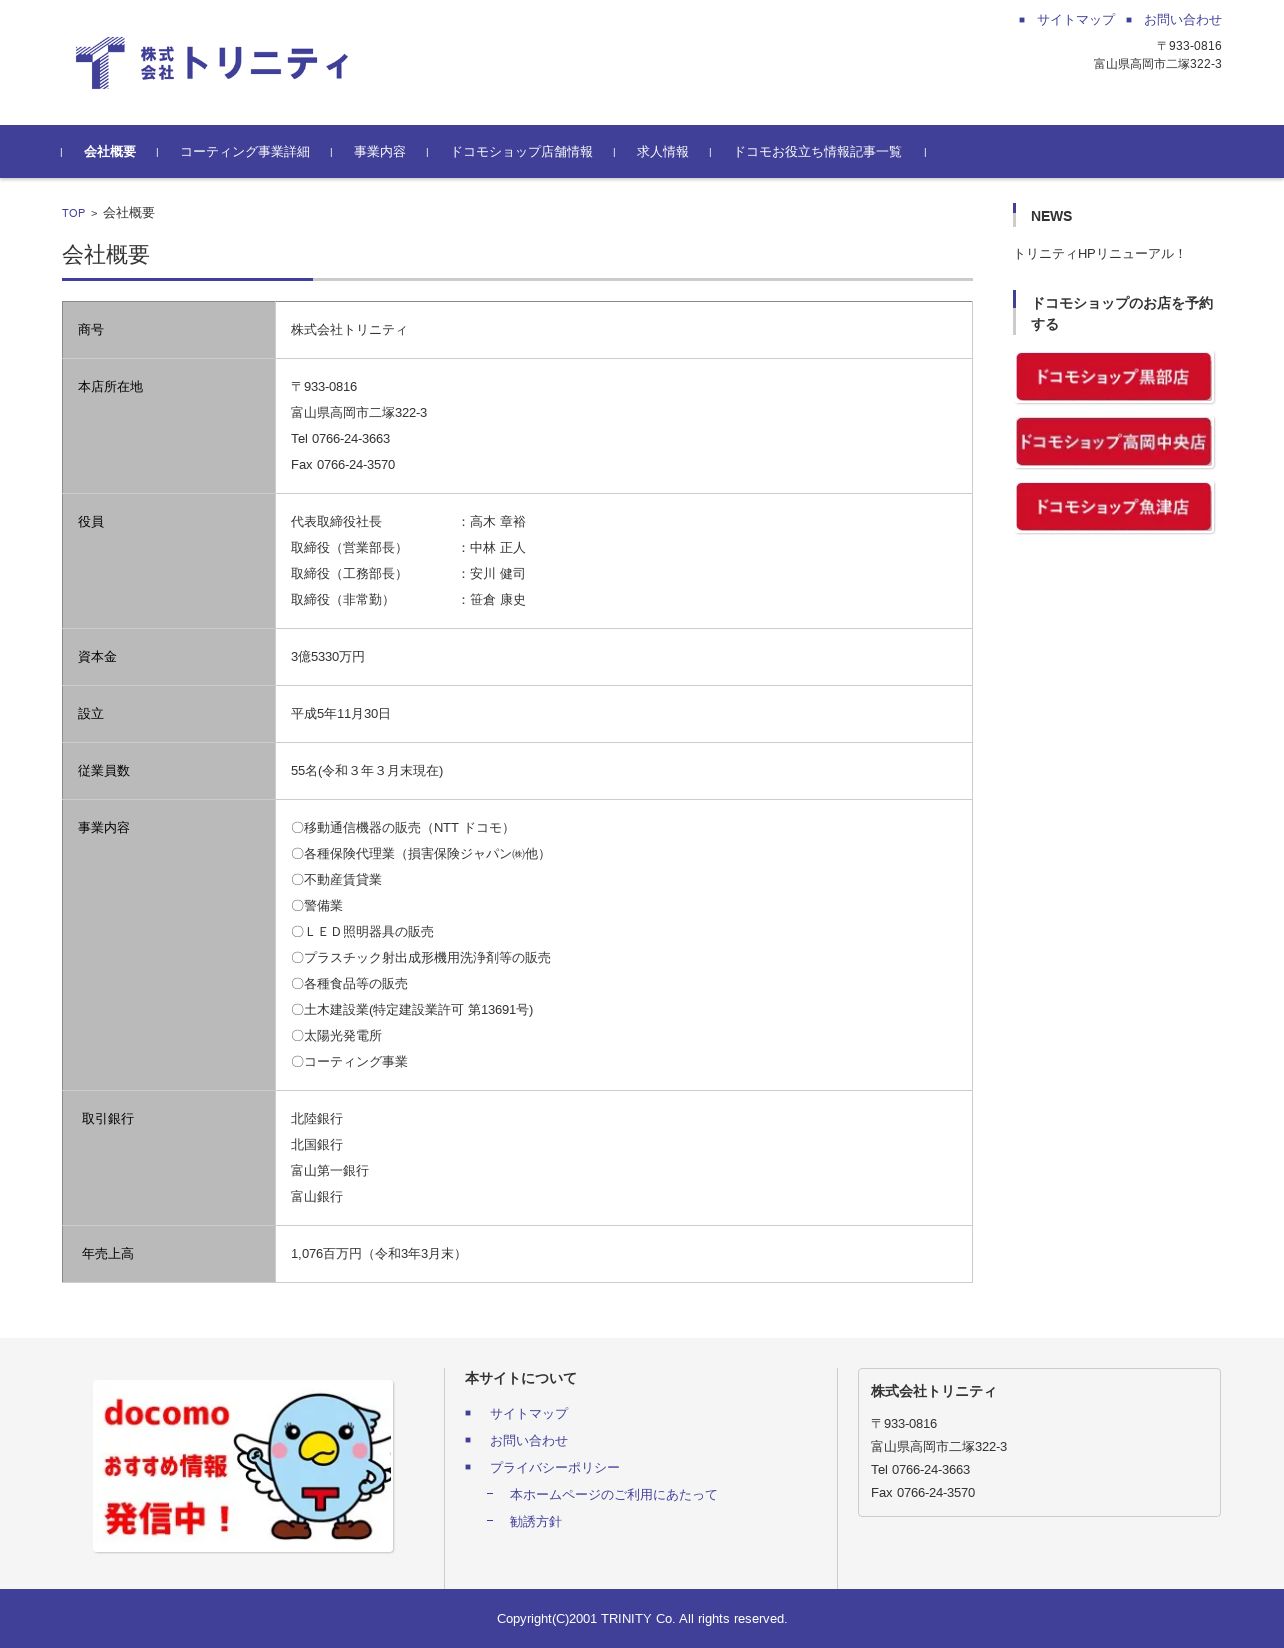Image resolution: width=1284 pixels, height=1648 pixels.
Task: Click the 土木建設業 第13691号 line
Action: tap(412, 1010)
